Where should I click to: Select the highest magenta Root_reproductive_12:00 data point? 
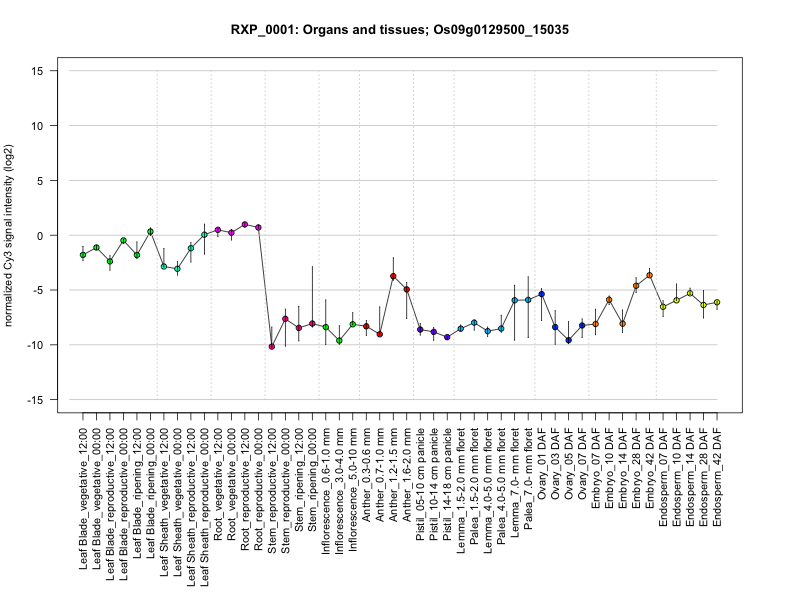pos(245,225)
